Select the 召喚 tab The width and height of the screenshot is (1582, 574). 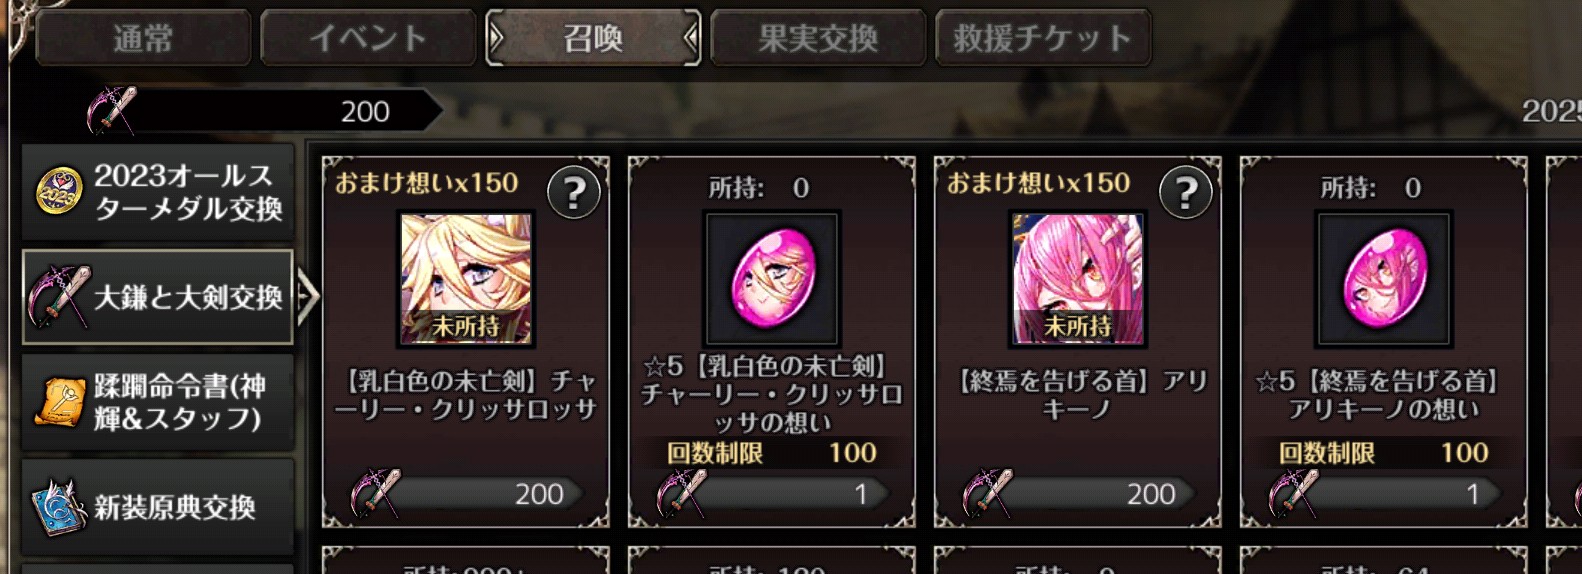(593, 38)
